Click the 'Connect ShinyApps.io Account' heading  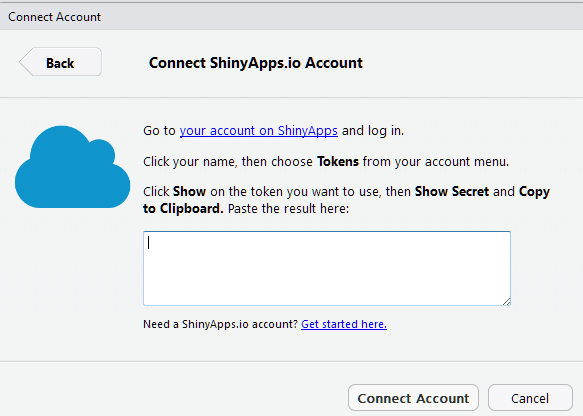pos(256,63)
